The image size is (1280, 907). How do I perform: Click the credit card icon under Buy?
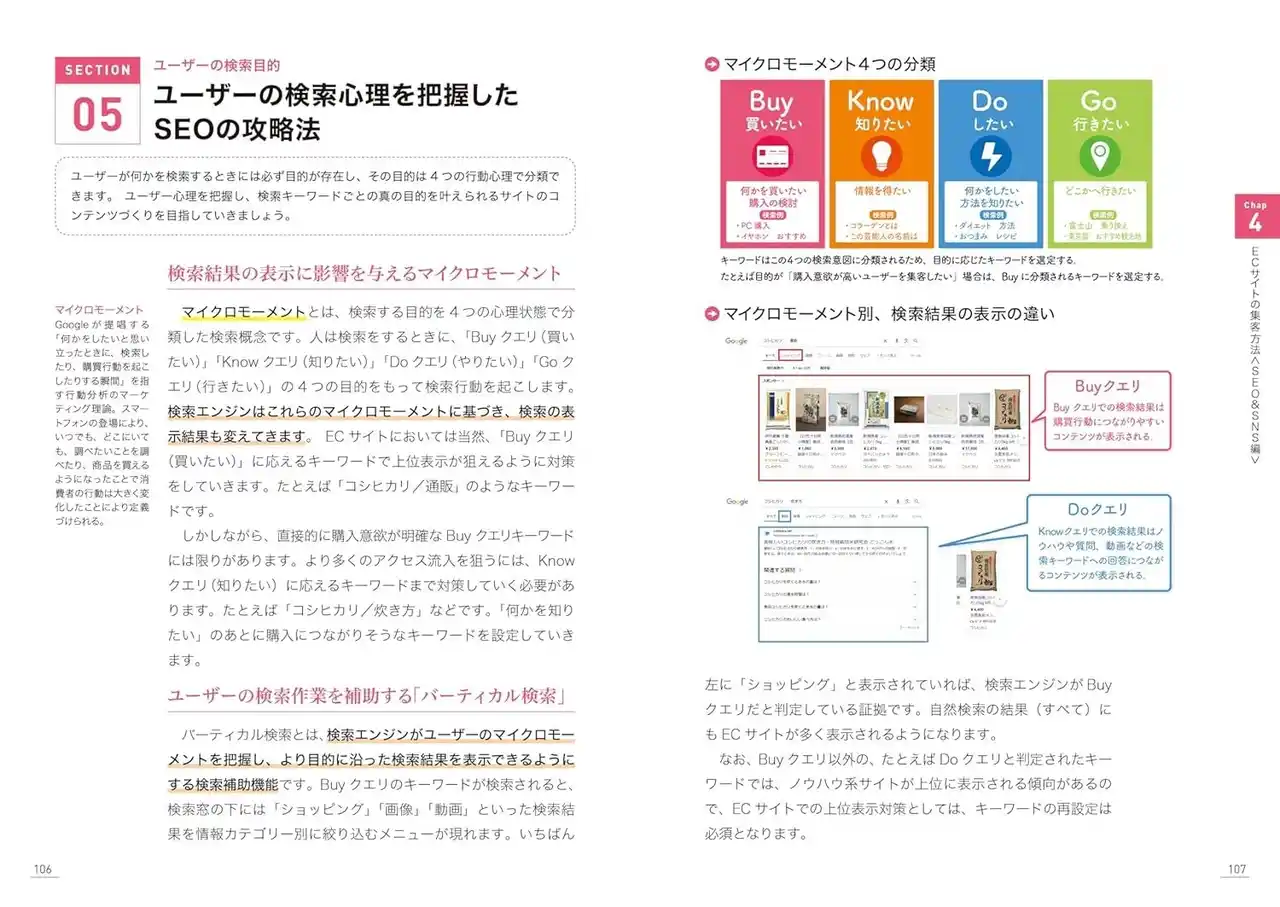pyautogui.click(x=771, y=156)
